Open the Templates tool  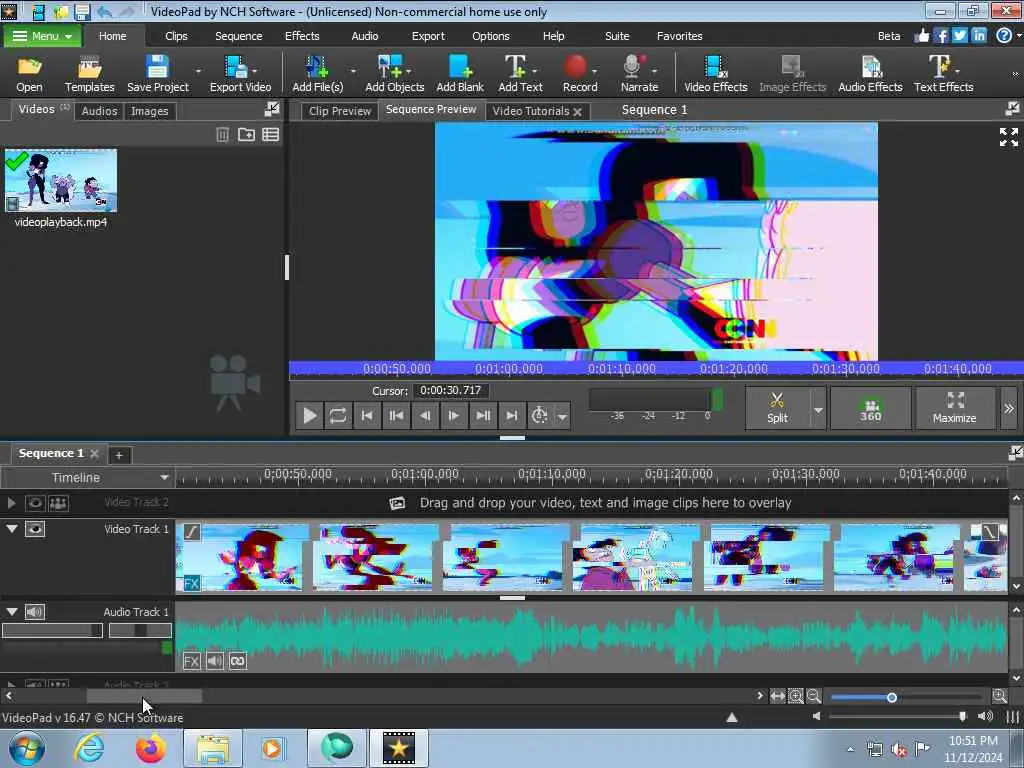89,74
